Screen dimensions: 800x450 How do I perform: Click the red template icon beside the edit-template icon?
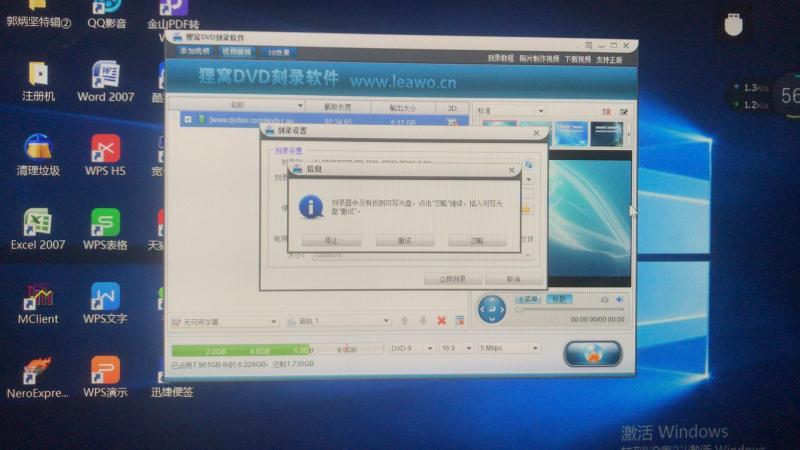pos(606,112)
